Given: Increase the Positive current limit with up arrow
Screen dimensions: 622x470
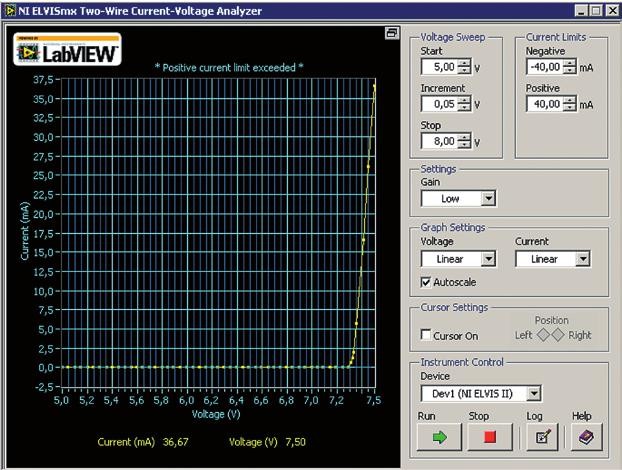Looking at the screenshot, I should coord(570,100).
